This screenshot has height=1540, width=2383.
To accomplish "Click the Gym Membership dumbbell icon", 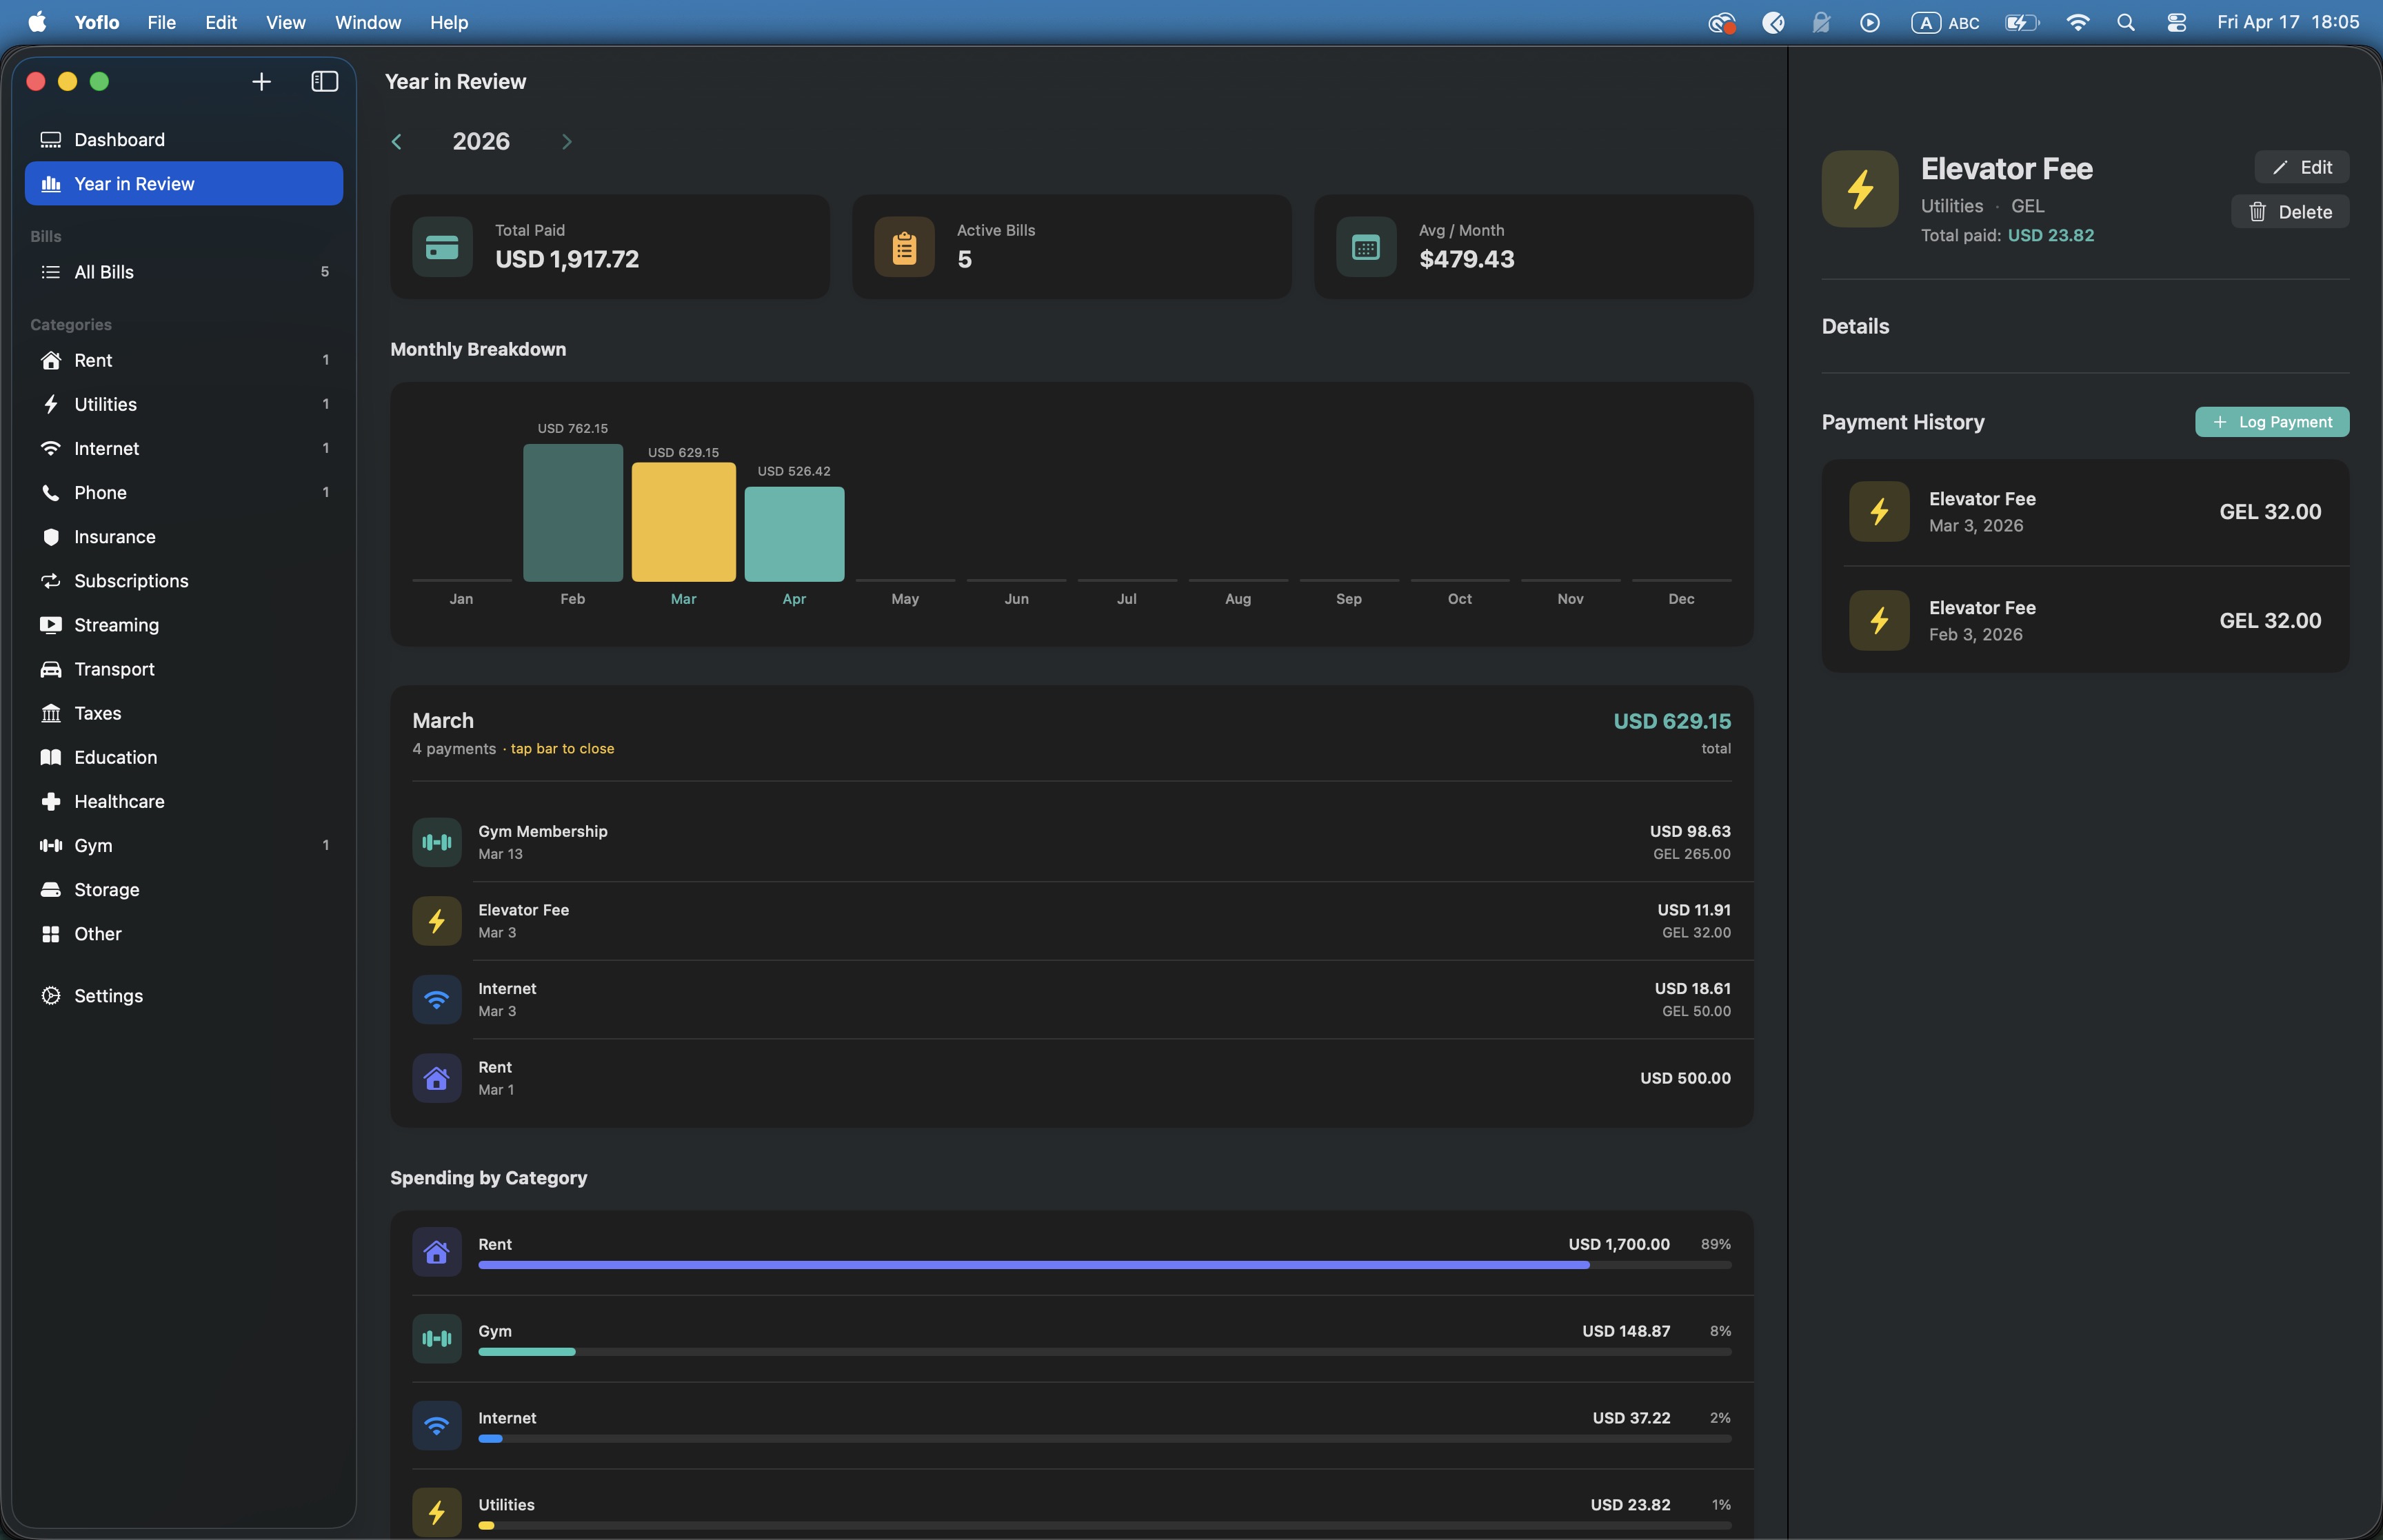I will point(437,842).
